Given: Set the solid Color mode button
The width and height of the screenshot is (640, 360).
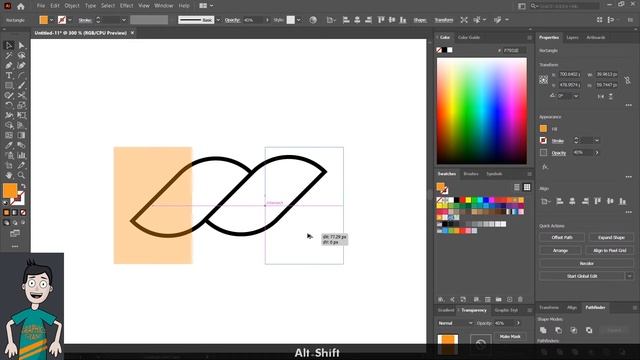Looking at the screenshot, I should tap(6, 213).
